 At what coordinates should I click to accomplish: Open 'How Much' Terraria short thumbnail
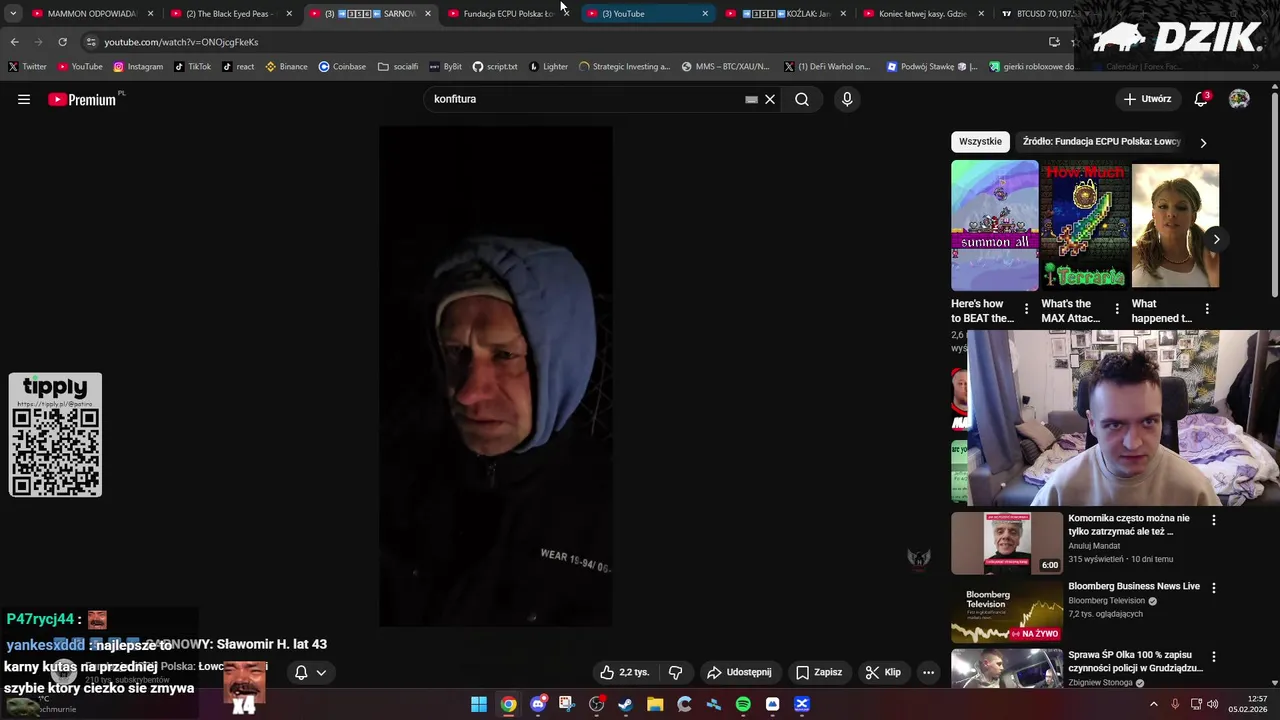pos(1085,226)
